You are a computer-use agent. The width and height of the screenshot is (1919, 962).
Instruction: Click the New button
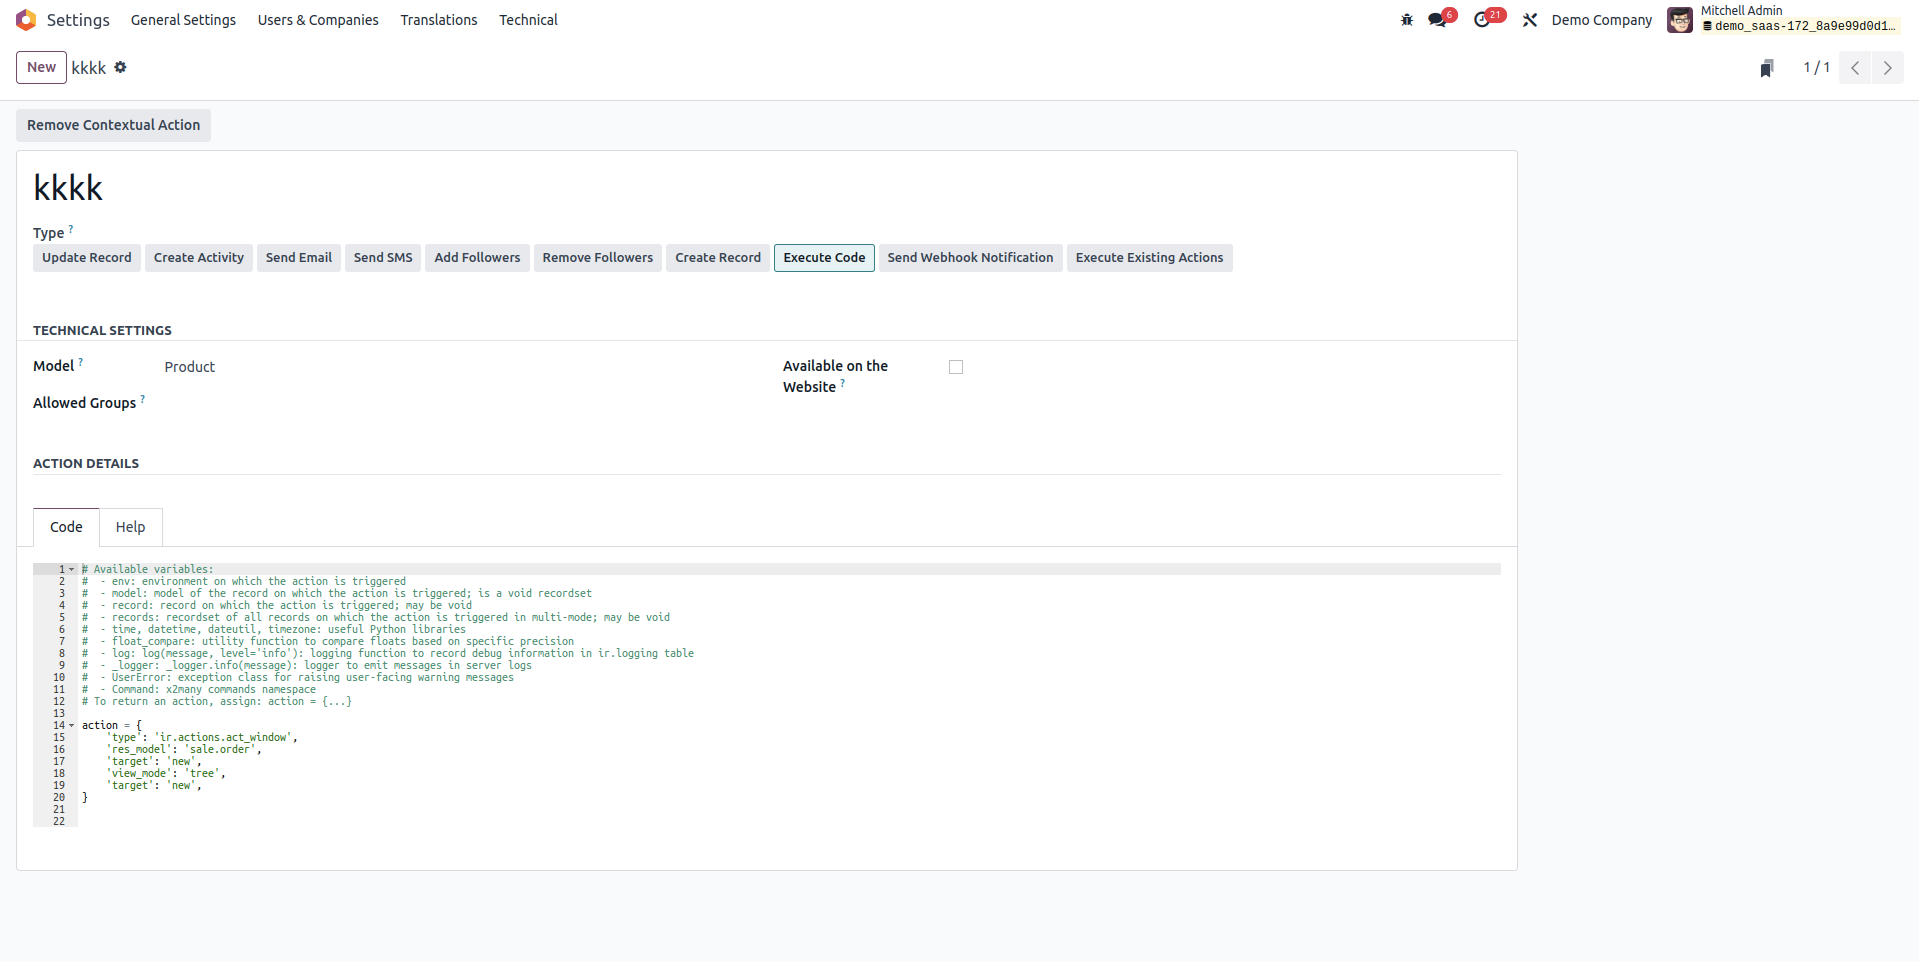pos(41,67)
